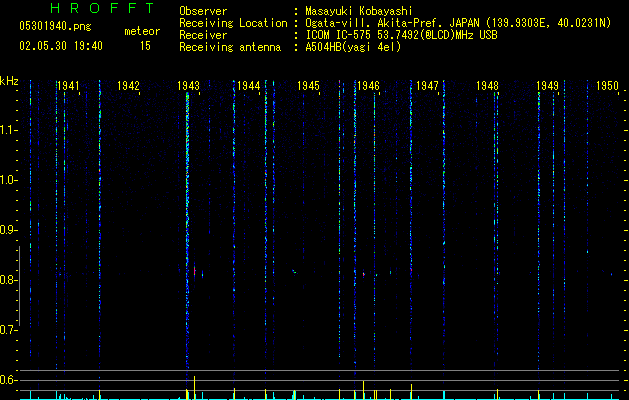Click the meteor label
629x400 pixels.
pyautogui.click(x=142, y=31)
